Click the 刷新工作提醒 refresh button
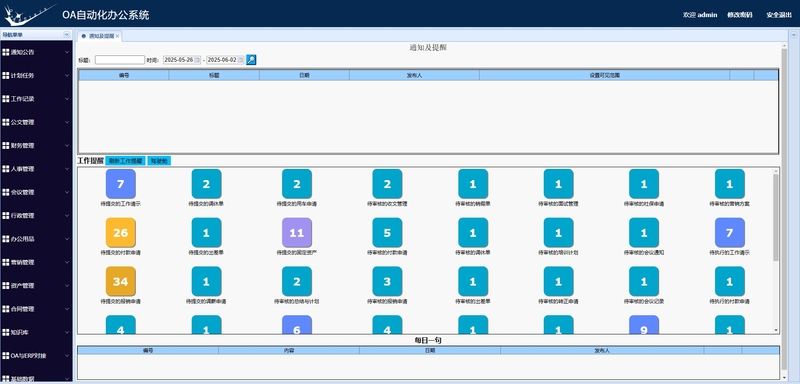Image resolution: width=800 pixels, height=384 pixels. 126,161
